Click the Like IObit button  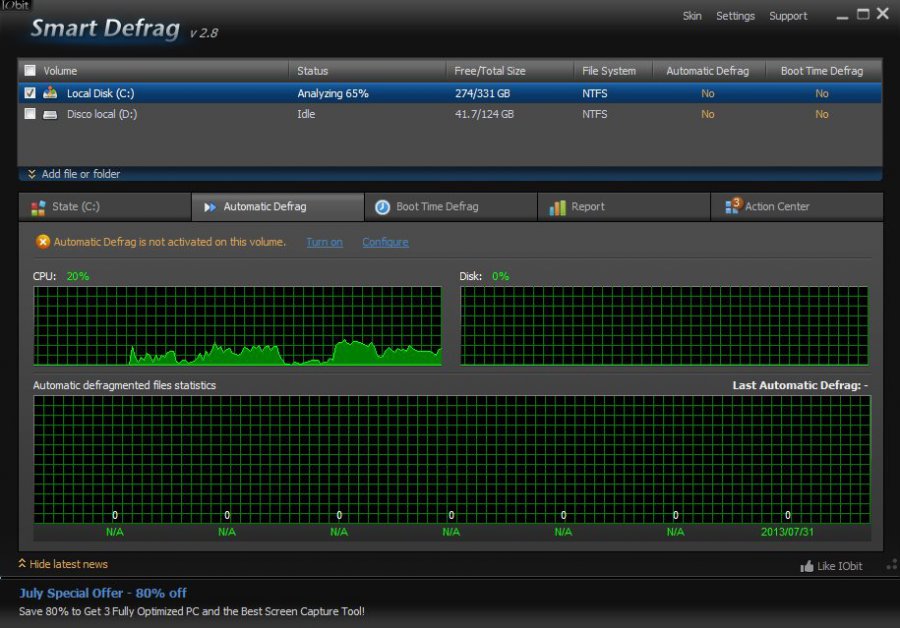click(x=831, y=567)
